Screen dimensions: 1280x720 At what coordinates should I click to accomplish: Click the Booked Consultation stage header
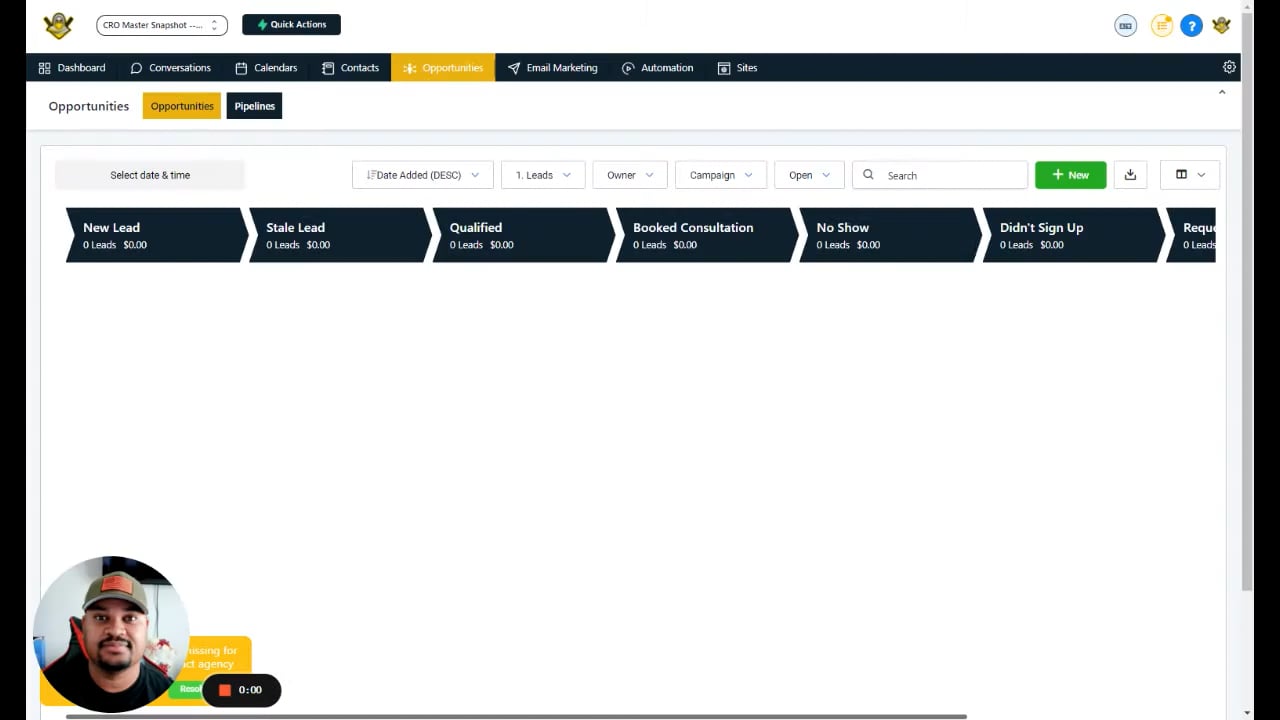click(706, 235)
